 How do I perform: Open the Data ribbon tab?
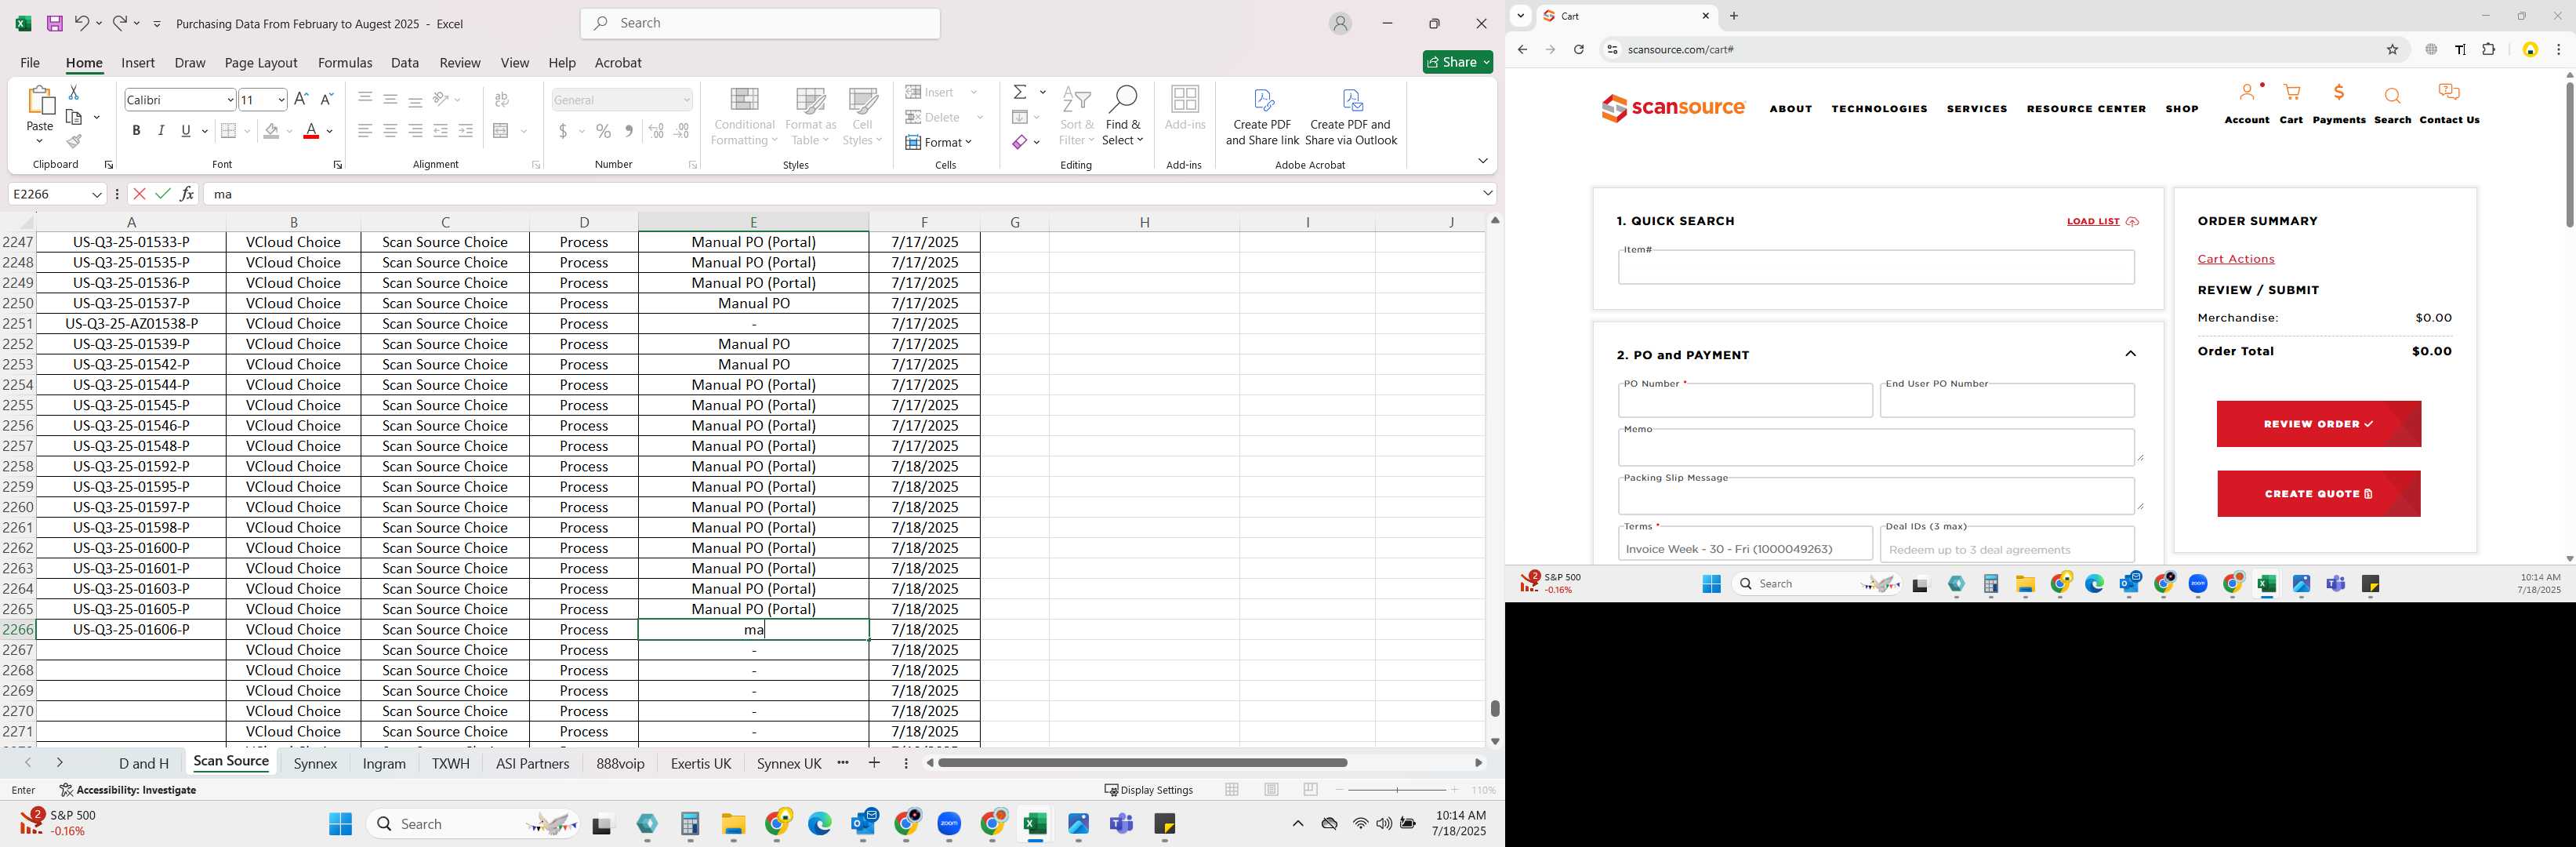point(405,62)
